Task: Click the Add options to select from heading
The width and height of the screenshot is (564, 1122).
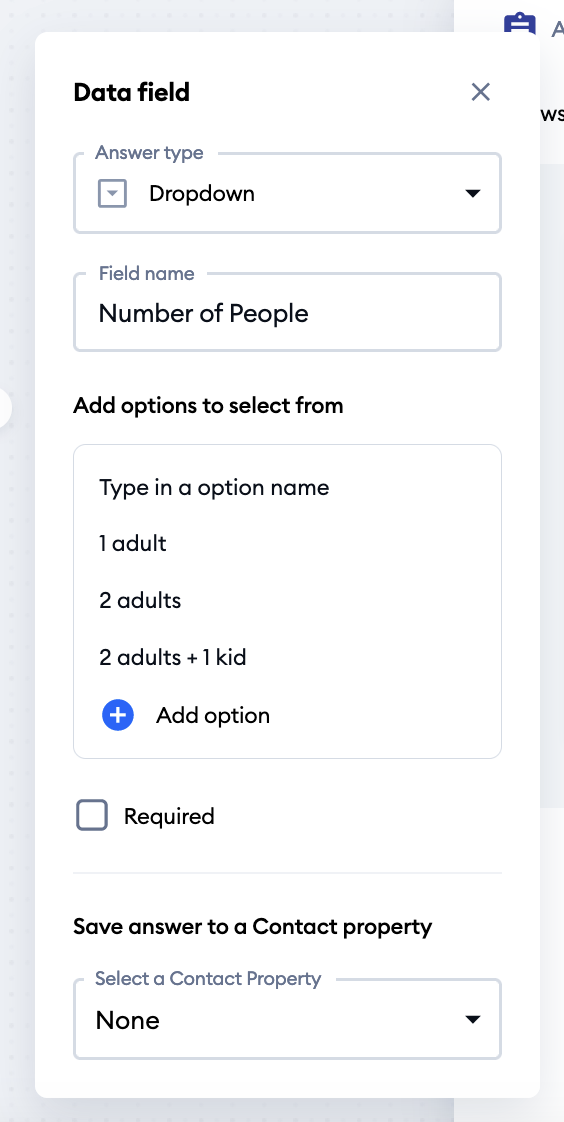Action: tap(208, 406)
